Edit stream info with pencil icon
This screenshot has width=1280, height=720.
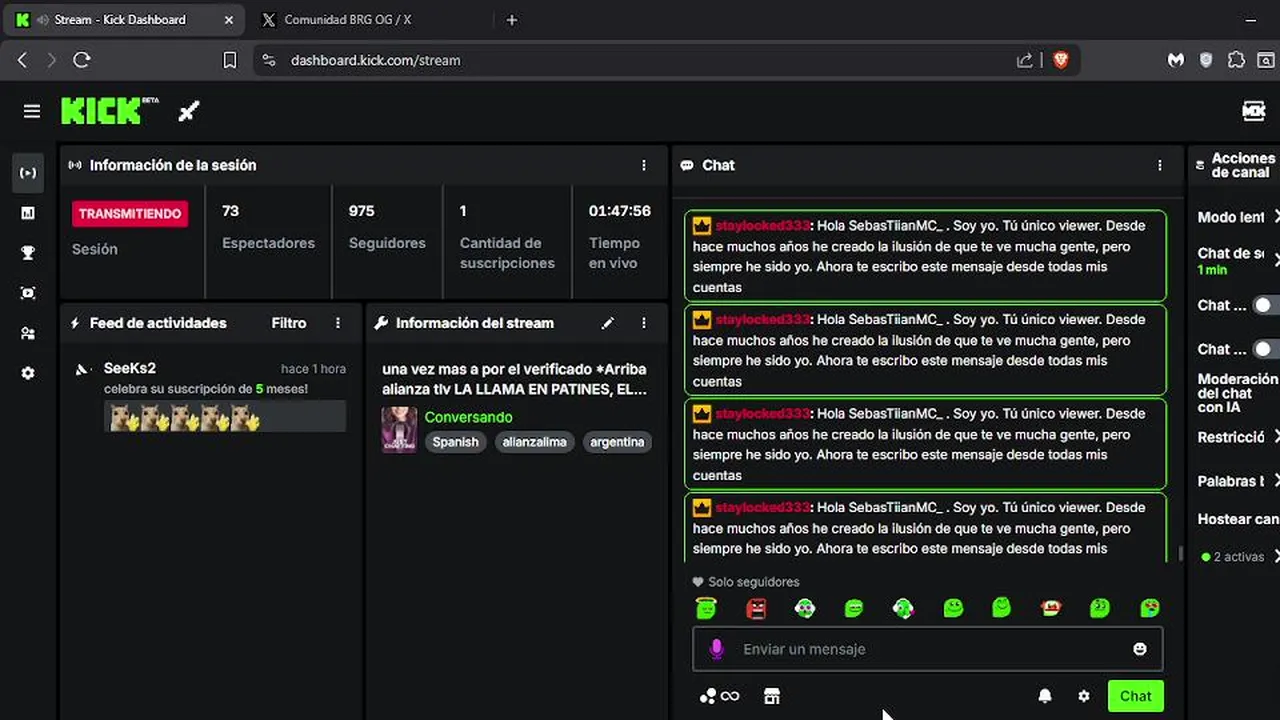(x=607, y=323)
